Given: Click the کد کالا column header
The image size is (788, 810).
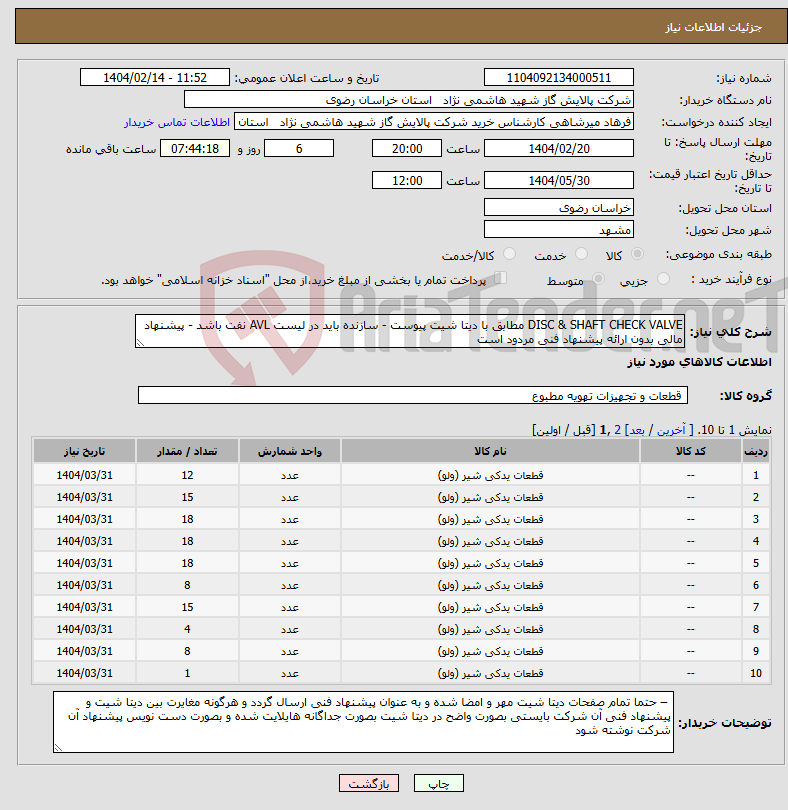Looking at the screenshot, I should [x=691, y=451].
